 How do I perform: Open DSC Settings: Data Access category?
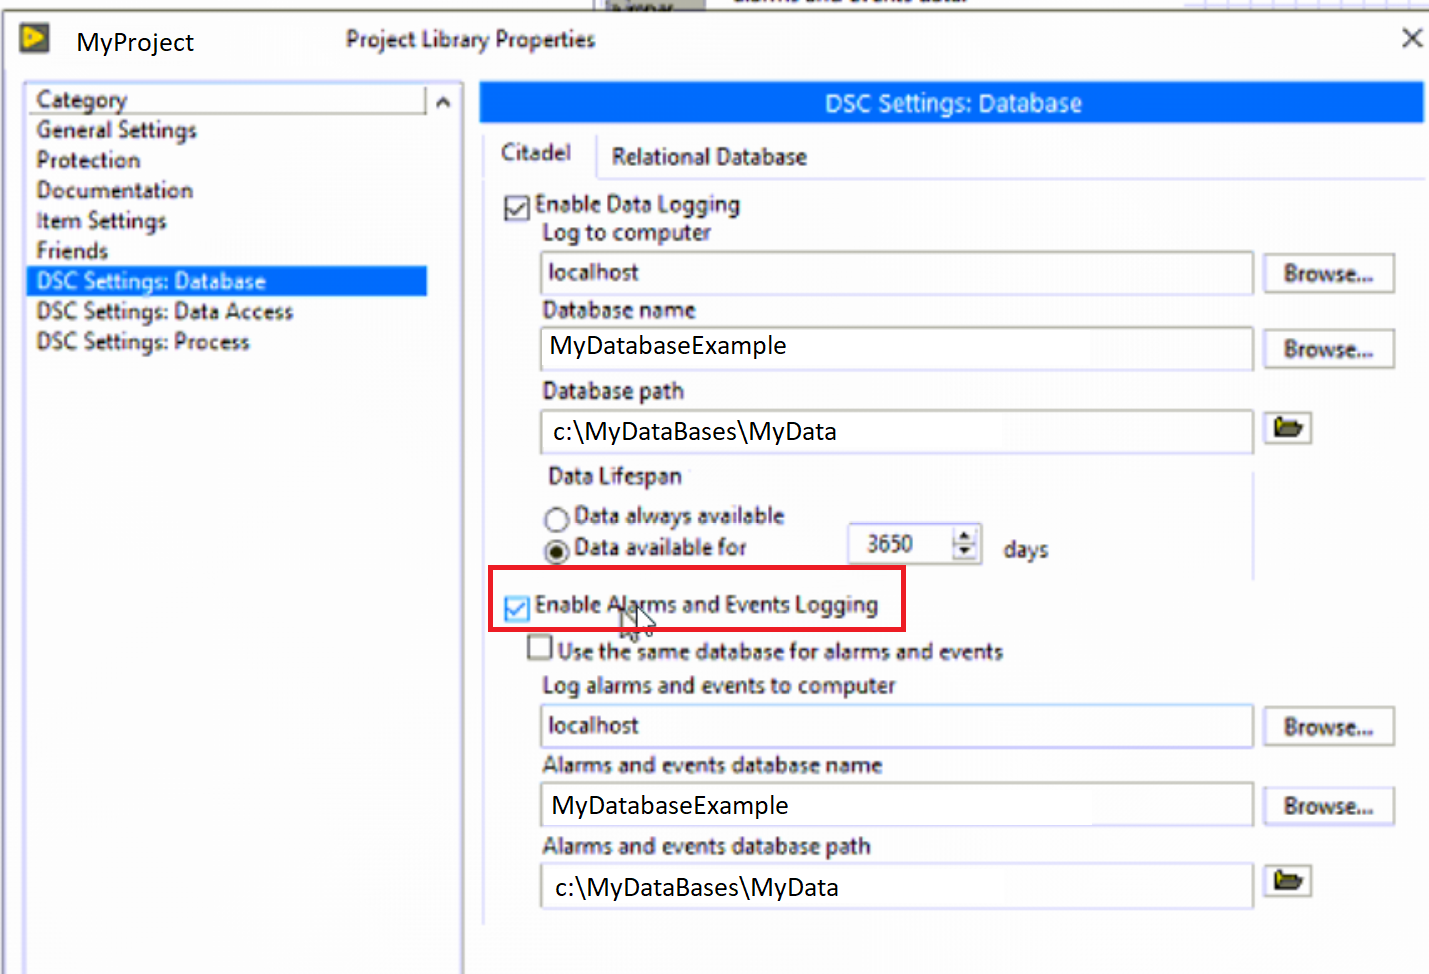coord(165,312)
